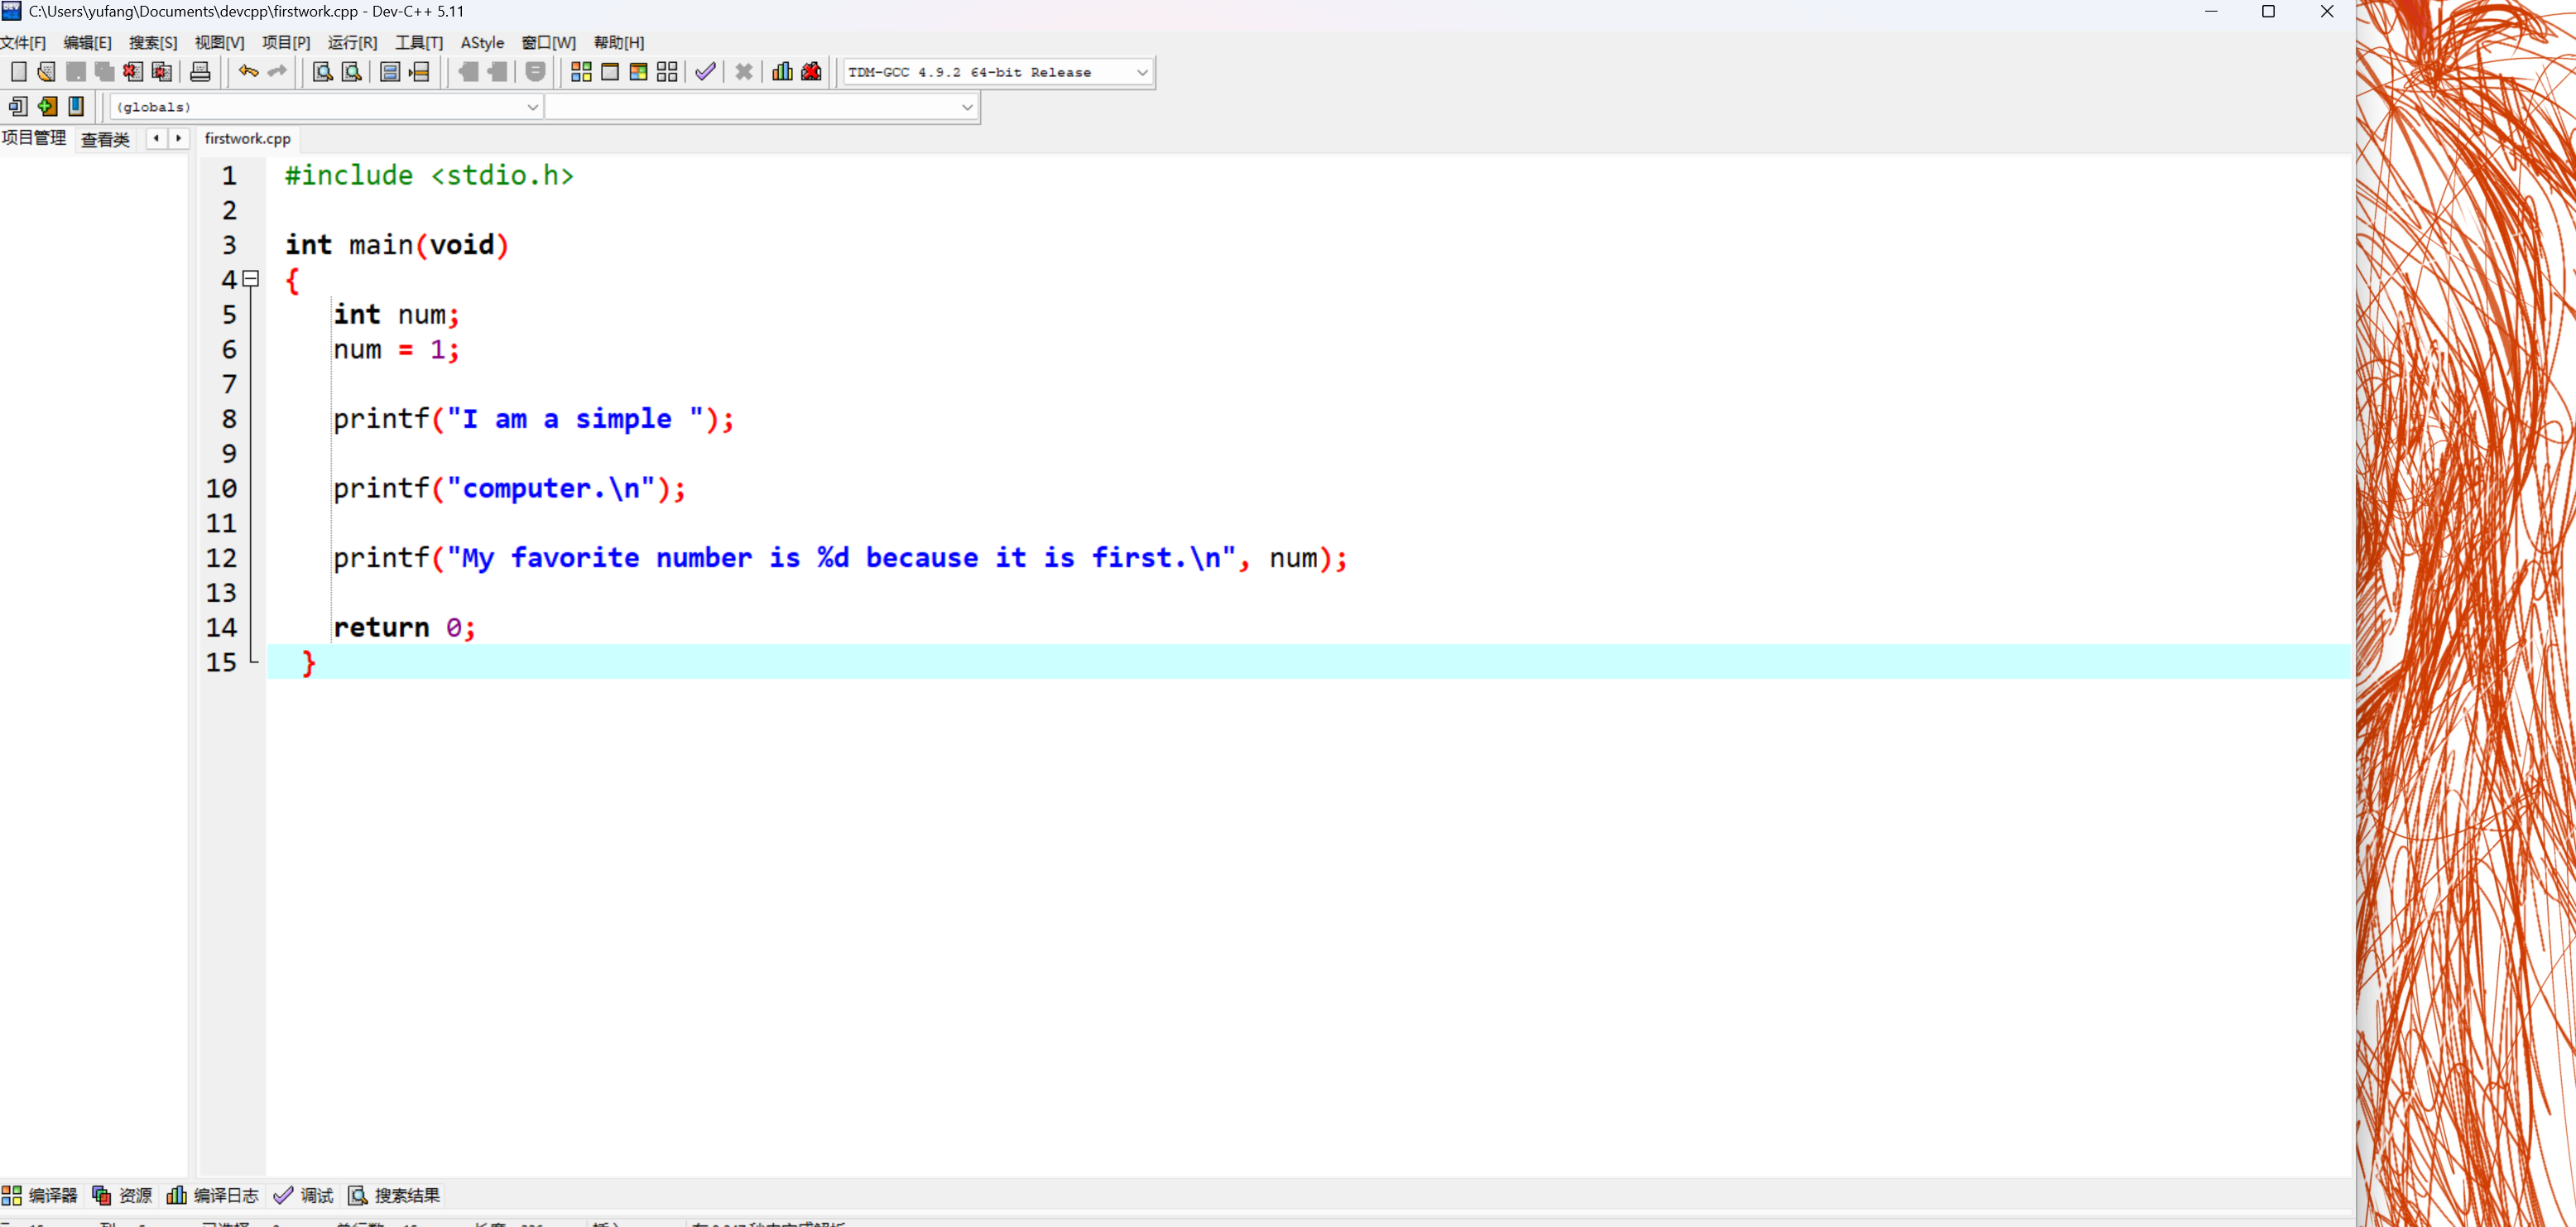The height and width of the screenshot is (1227, 2576).
Task: Collapse the code fold at line 4
Action: (x=251, y=279)
